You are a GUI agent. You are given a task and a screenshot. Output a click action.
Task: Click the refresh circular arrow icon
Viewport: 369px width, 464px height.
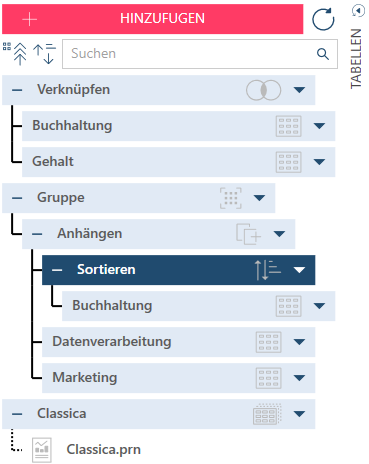click(323, 19)
